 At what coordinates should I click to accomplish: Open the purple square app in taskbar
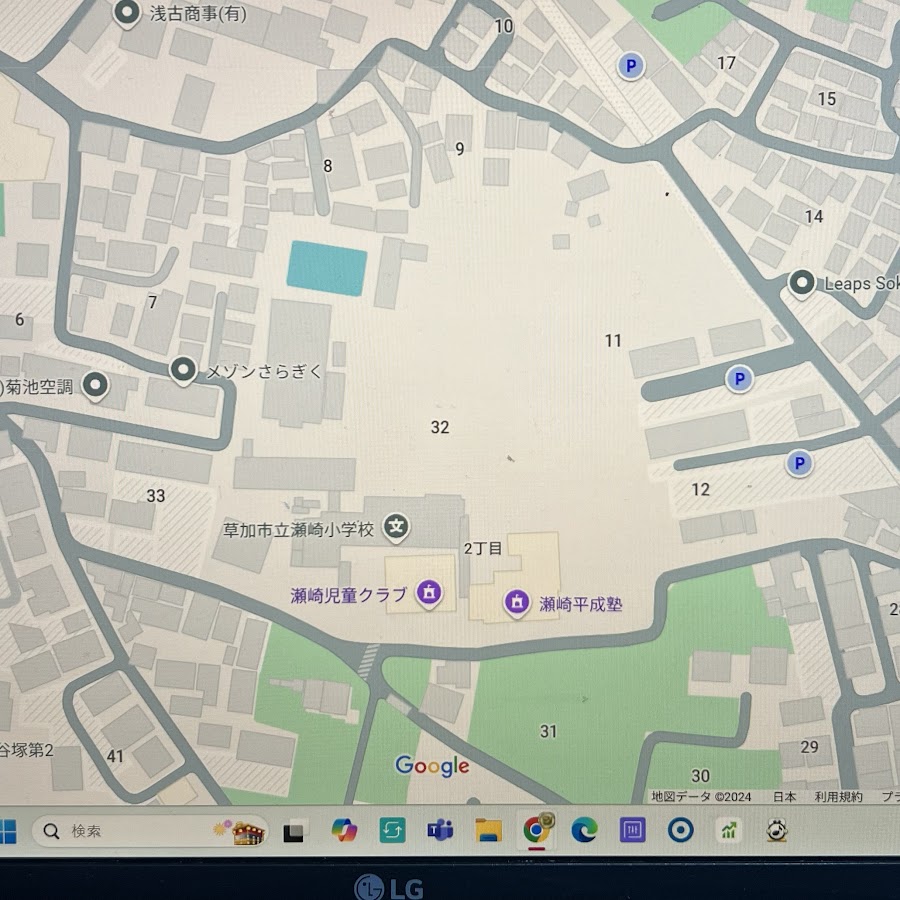pyautogui.click(x=633, y=830)
